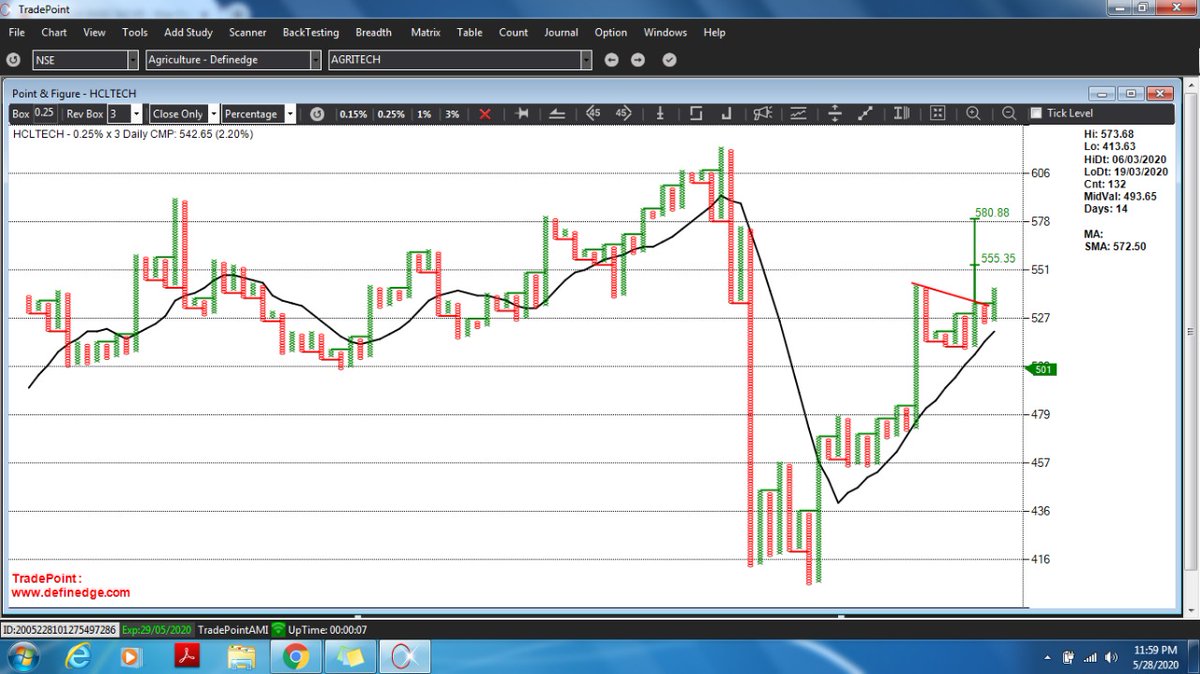
Task: Open the Percentage box type dropdown
Action: [290, 114]
